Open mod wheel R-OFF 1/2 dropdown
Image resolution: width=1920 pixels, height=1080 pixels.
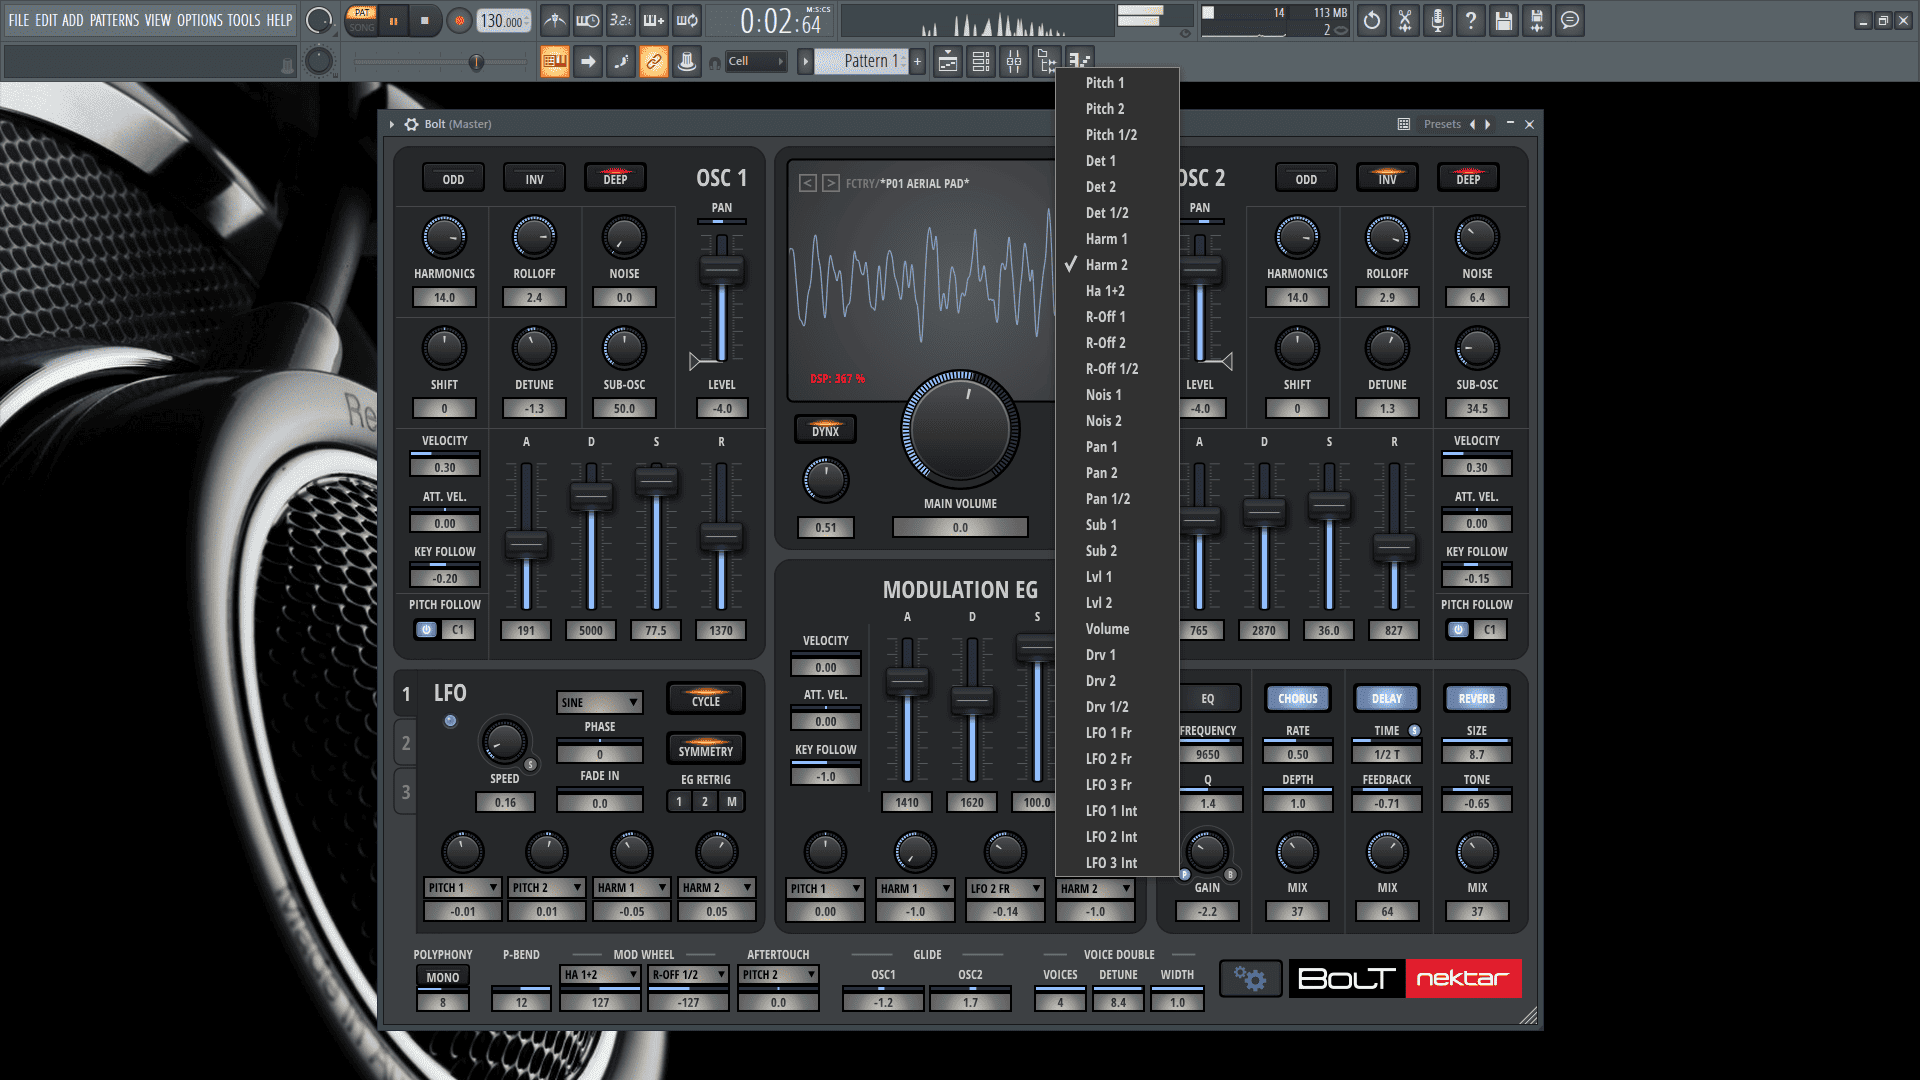pos(688,975)
